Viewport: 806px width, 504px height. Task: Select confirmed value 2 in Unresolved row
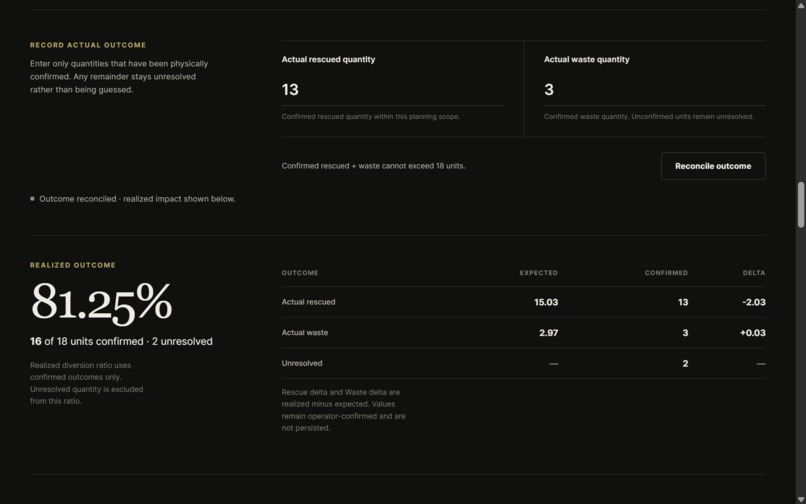pos(685,364)
